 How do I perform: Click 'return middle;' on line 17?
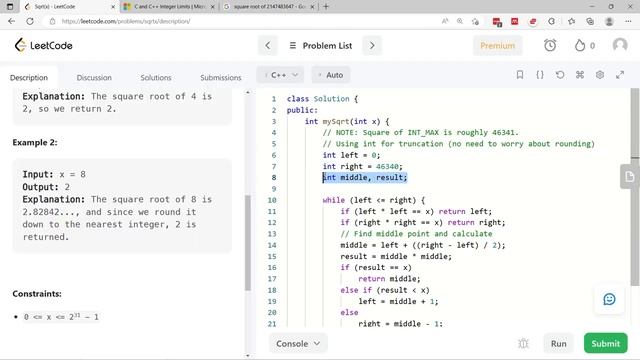point(389,279)
